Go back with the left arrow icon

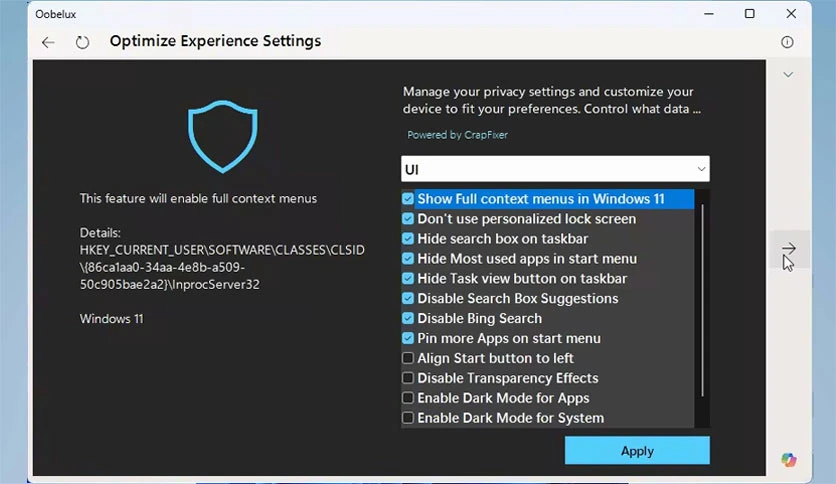pyautogui.click(x=48, y=42)
